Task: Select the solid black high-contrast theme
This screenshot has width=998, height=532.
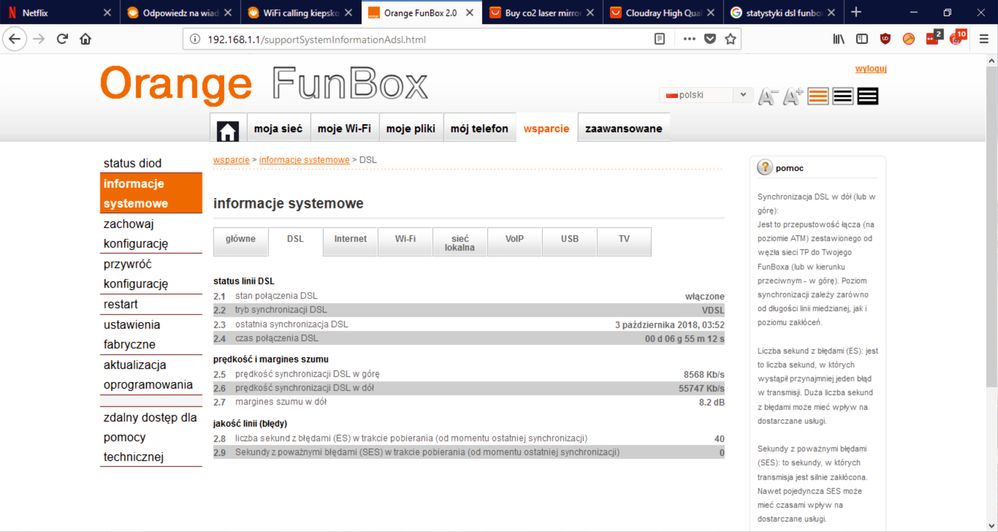Action: (868, 96)
